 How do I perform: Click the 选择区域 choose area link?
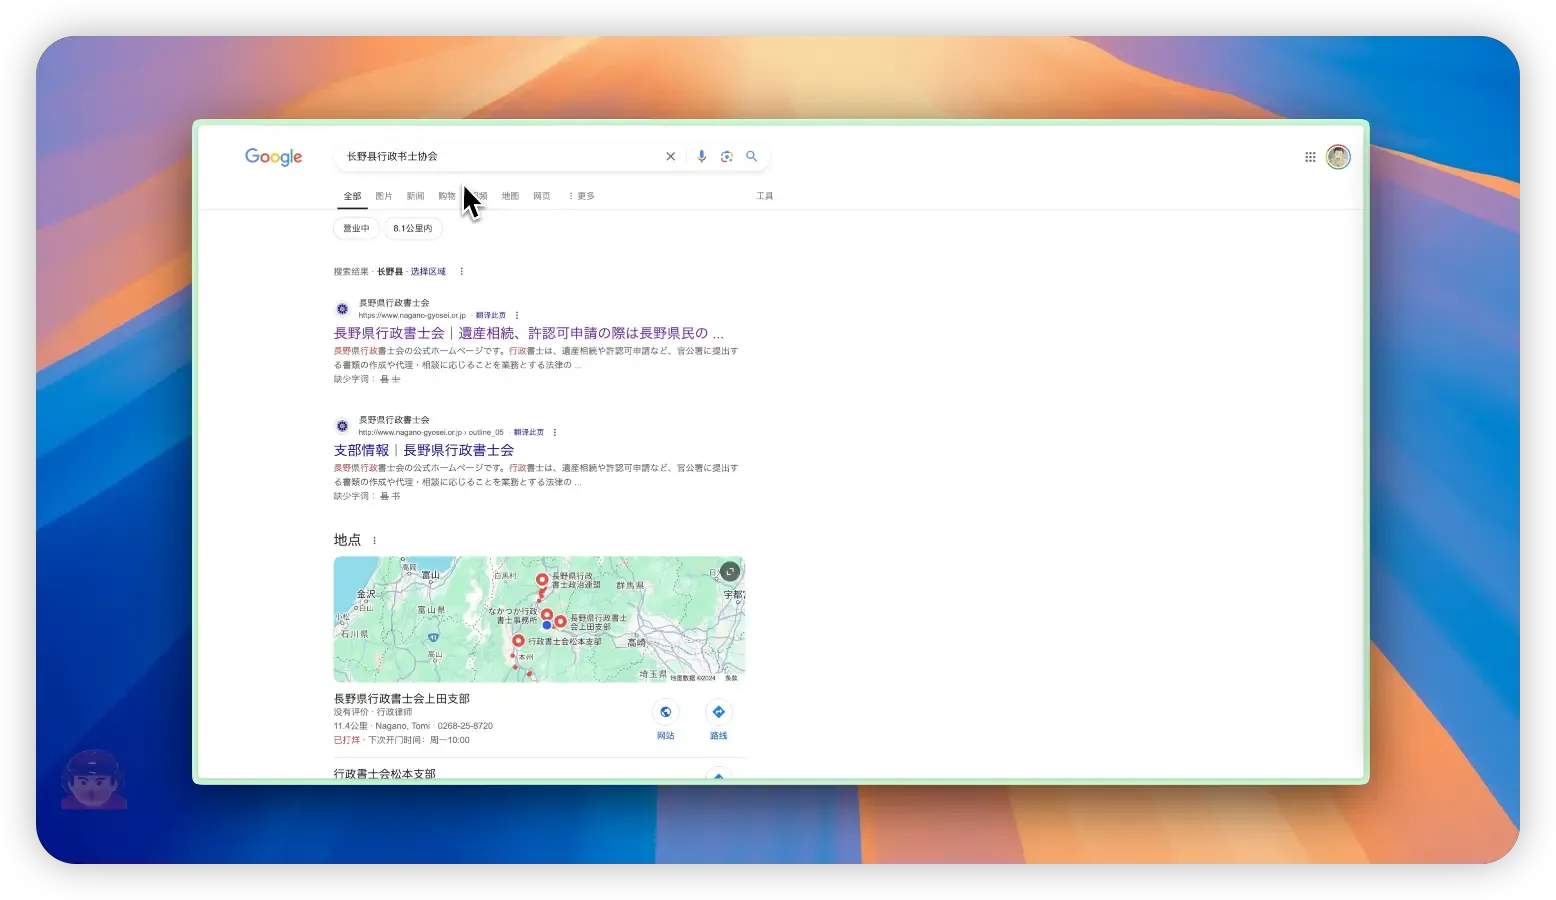pos(428,272)
